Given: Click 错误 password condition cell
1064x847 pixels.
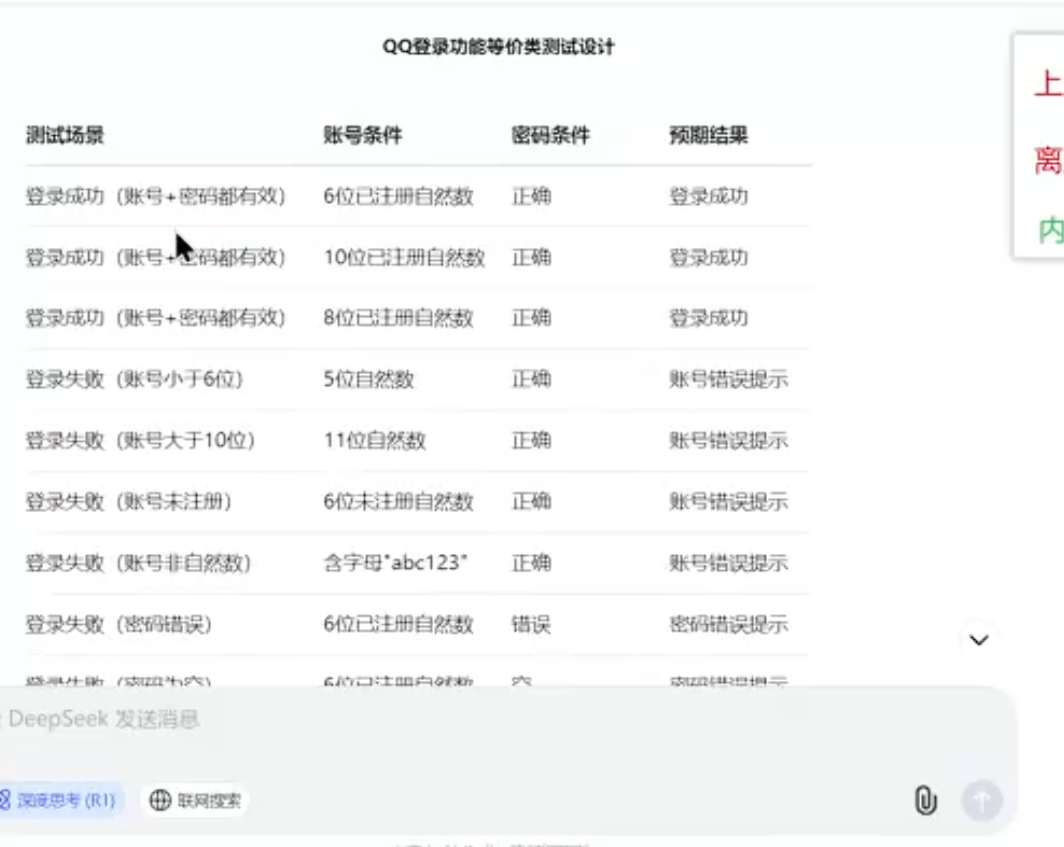Looking at the screenshot, I should coord(531,624).
